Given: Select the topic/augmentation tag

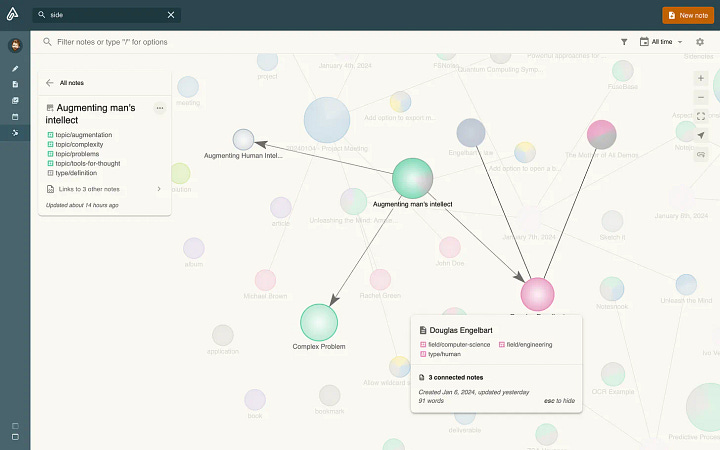Looking at the screenshot, I should (80, 135).
